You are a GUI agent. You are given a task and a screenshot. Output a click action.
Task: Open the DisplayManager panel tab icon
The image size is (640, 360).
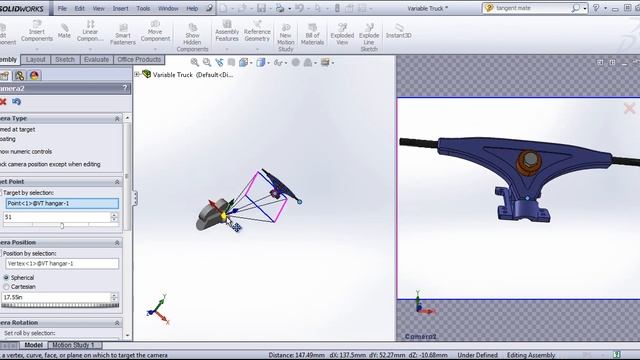pos(34,76)
